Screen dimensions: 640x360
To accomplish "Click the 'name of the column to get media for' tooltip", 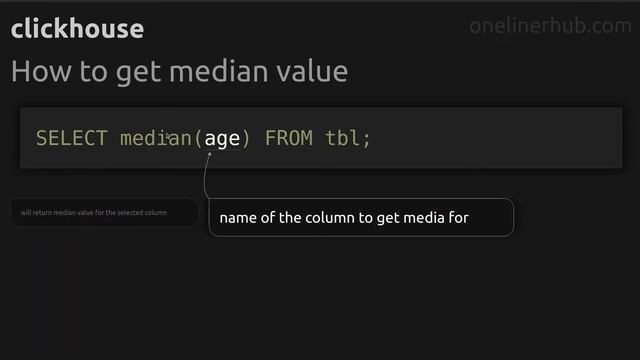I will [x=361, y=218].
